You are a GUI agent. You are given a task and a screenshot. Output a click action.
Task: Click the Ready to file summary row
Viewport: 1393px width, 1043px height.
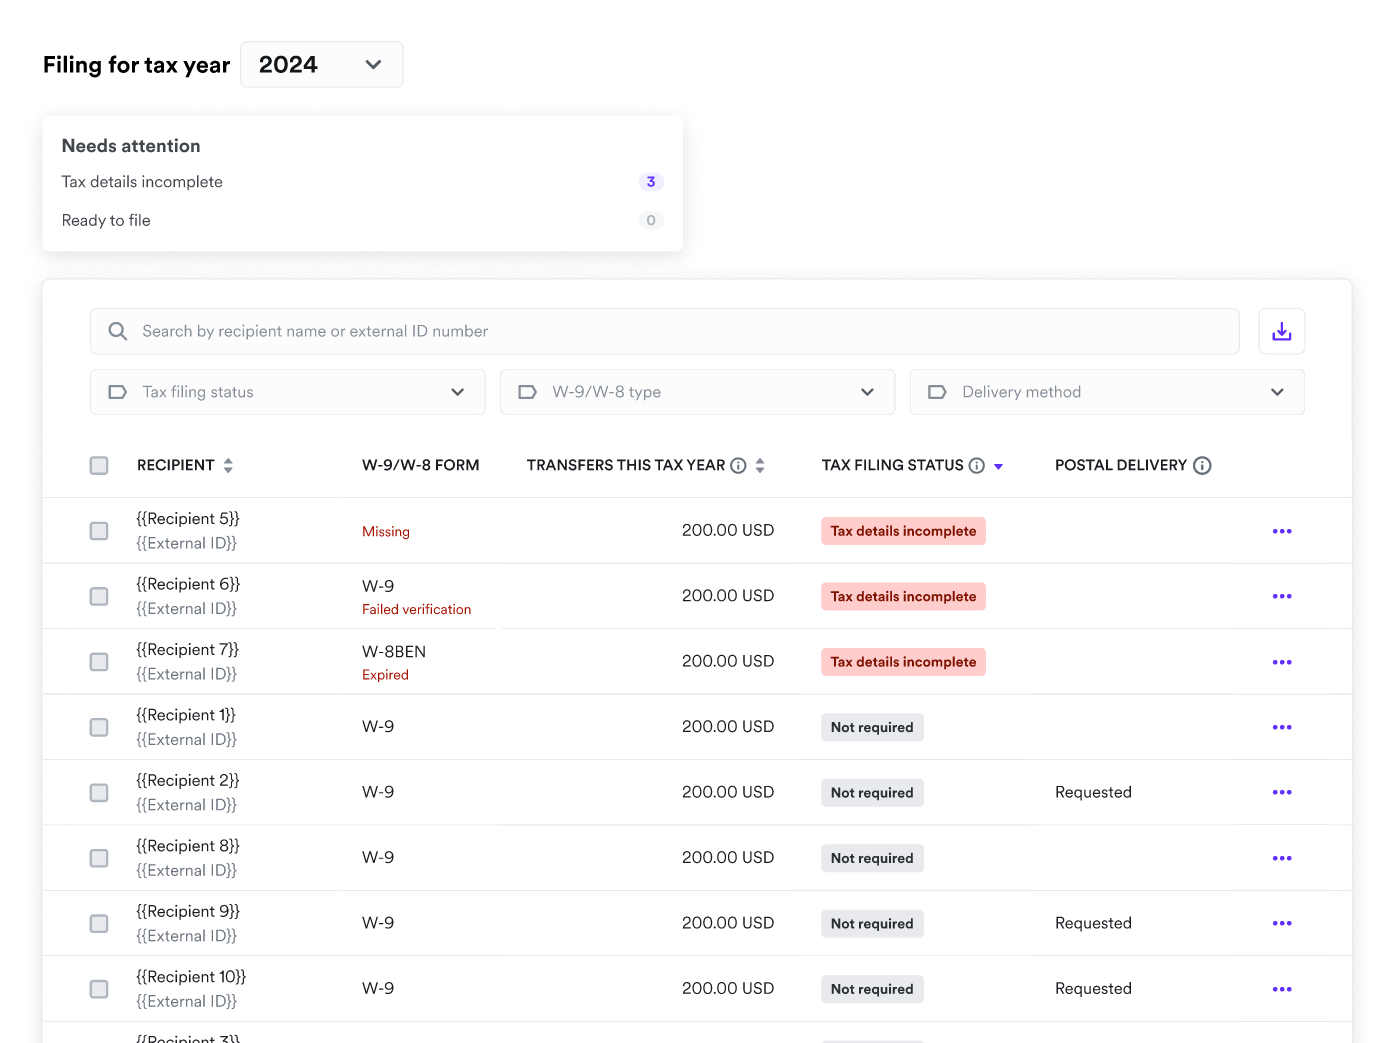click(362, 220)
